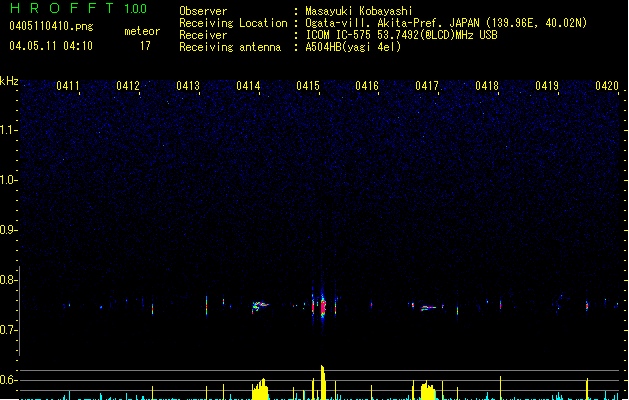
Task: Click time marker 0414
Action: click(248, 86)
